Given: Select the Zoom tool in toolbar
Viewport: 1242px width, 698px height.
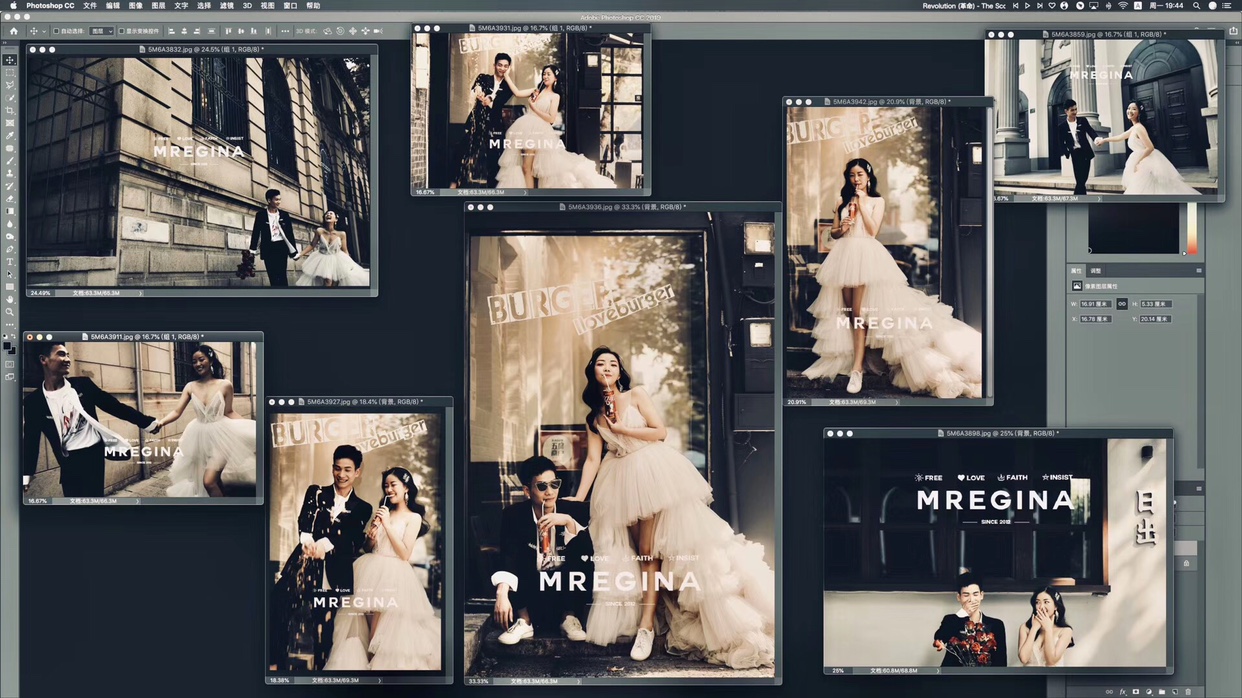Looking at the screenshot, I should coord(10,312).
